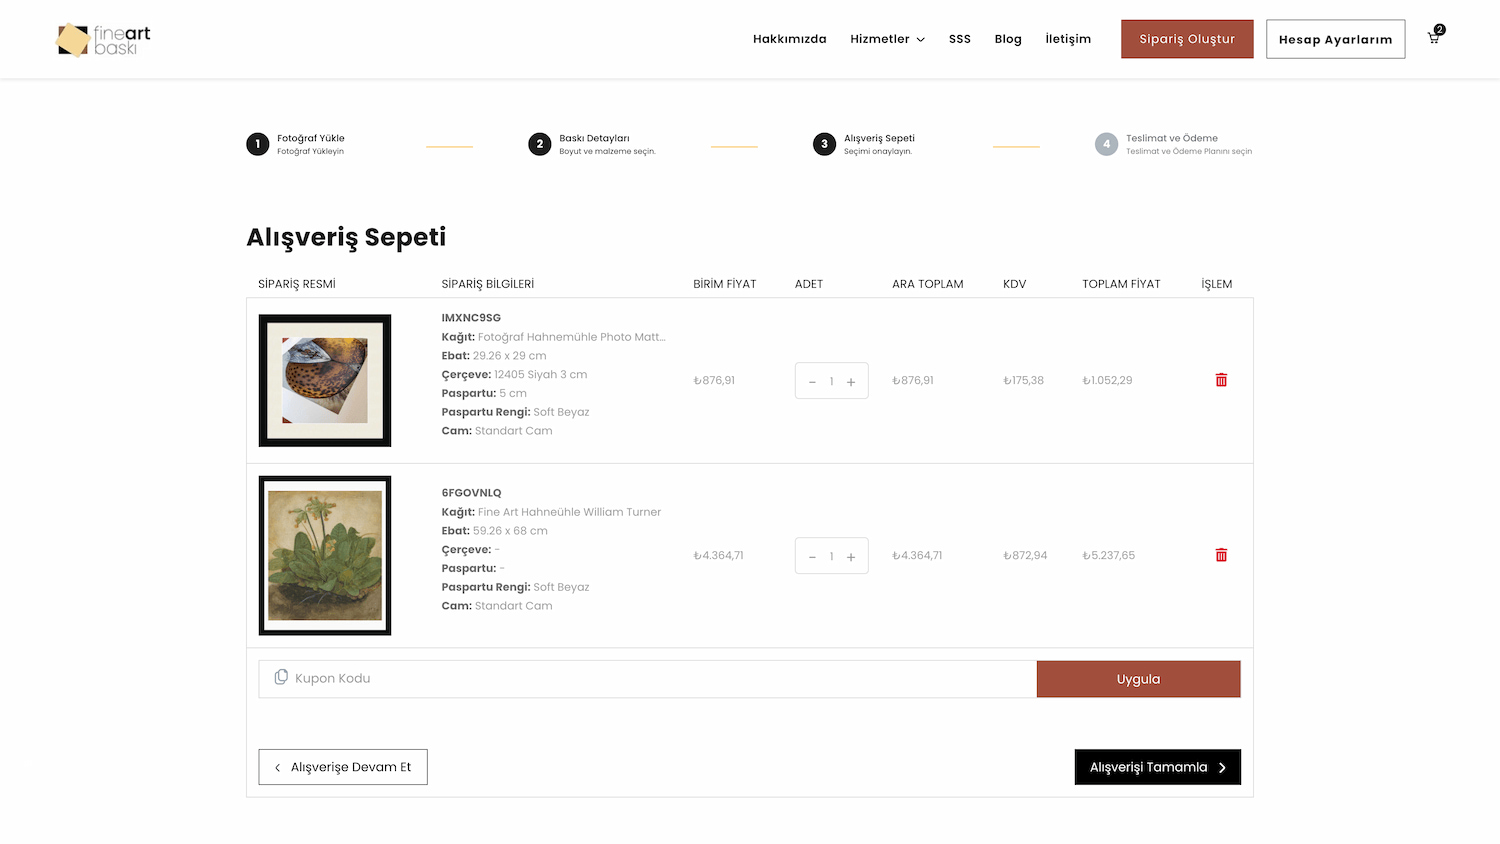Increase quantity of the IMXNC9SG item
The image size is (1500, 844).
coord(851,381)
